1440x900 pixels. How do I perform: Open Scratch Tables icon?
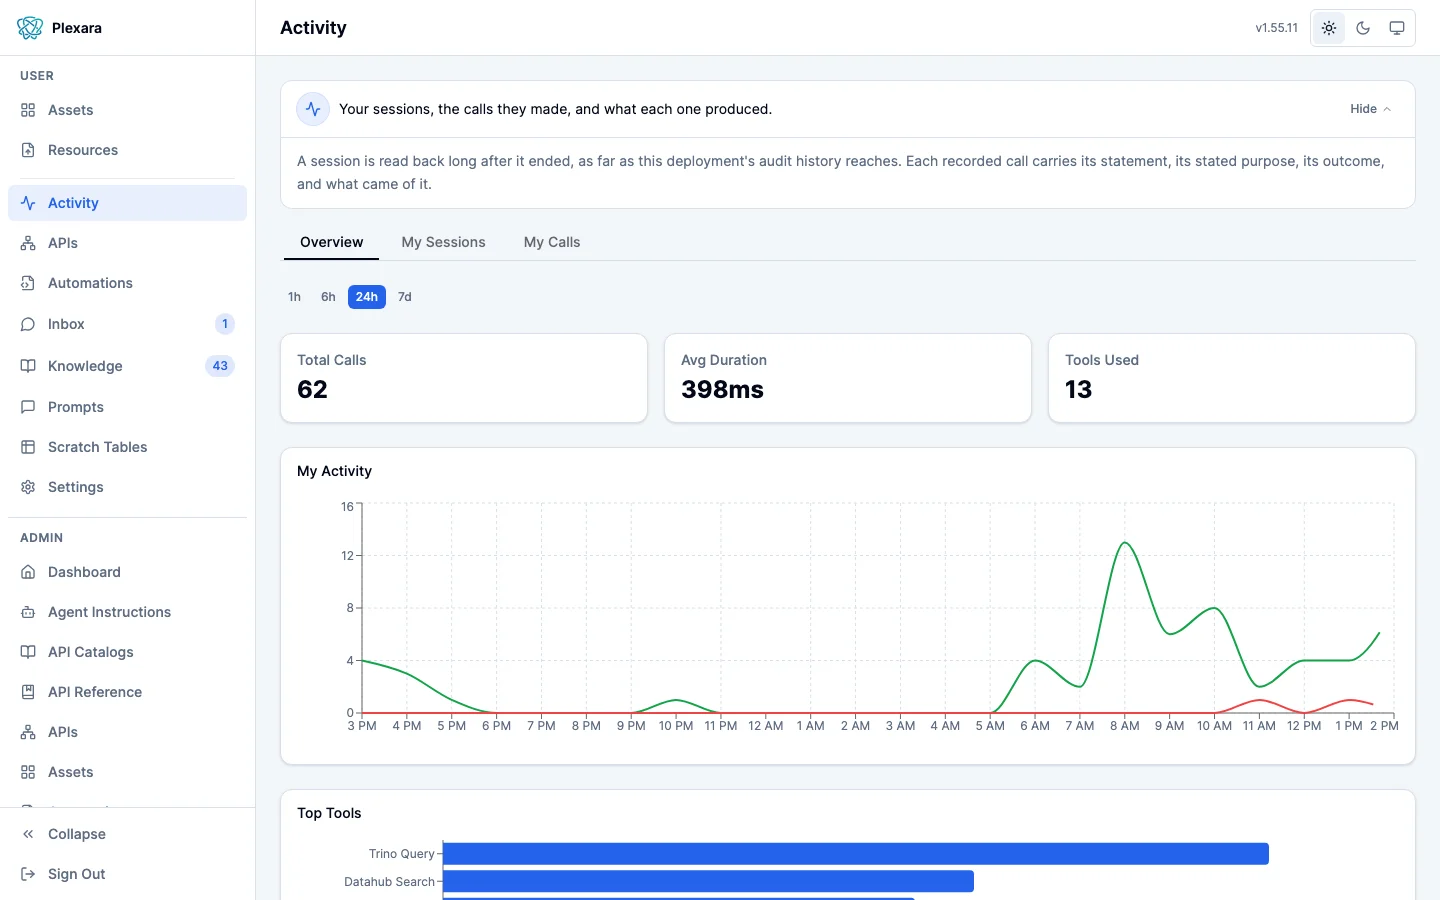coord(28,447)
